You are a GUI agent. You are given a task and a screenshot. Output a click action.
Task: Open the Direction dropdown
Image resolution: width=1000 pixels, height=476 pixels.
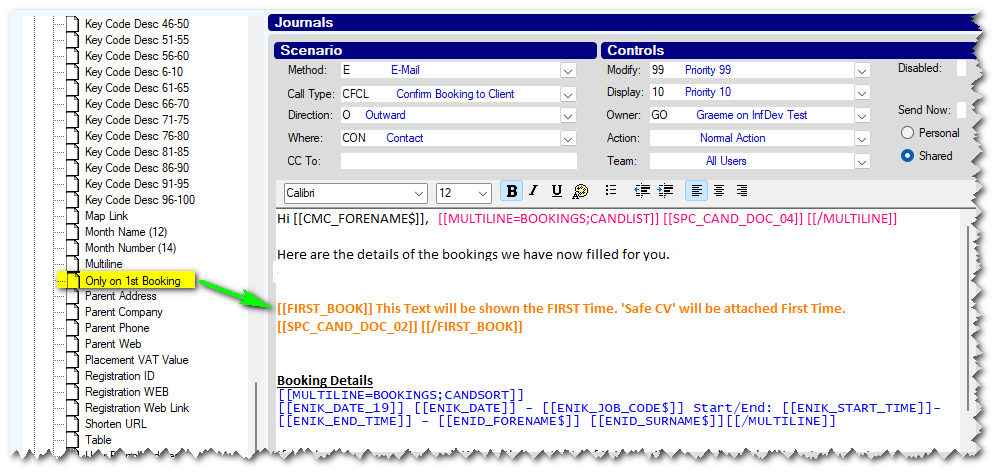pos(568,116)
